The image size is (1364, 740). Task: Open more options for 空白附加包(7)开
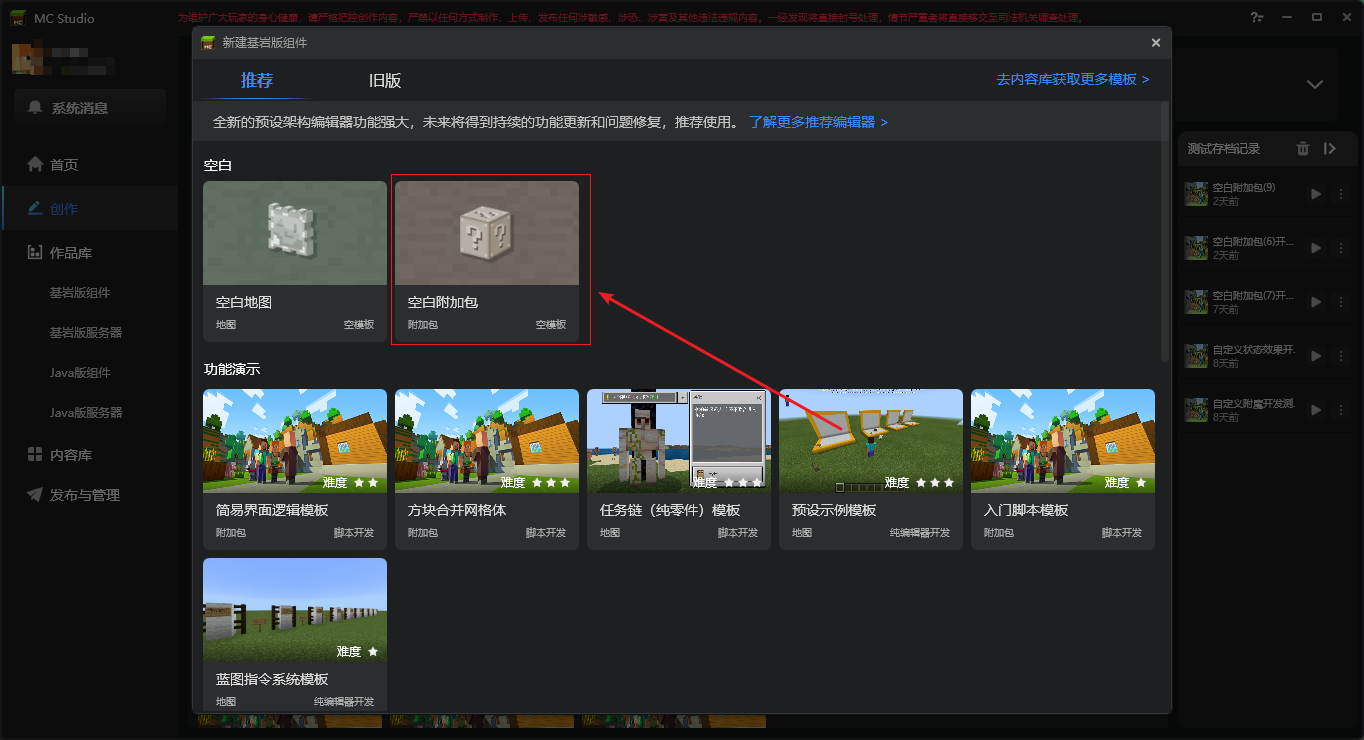point(1341,302)
